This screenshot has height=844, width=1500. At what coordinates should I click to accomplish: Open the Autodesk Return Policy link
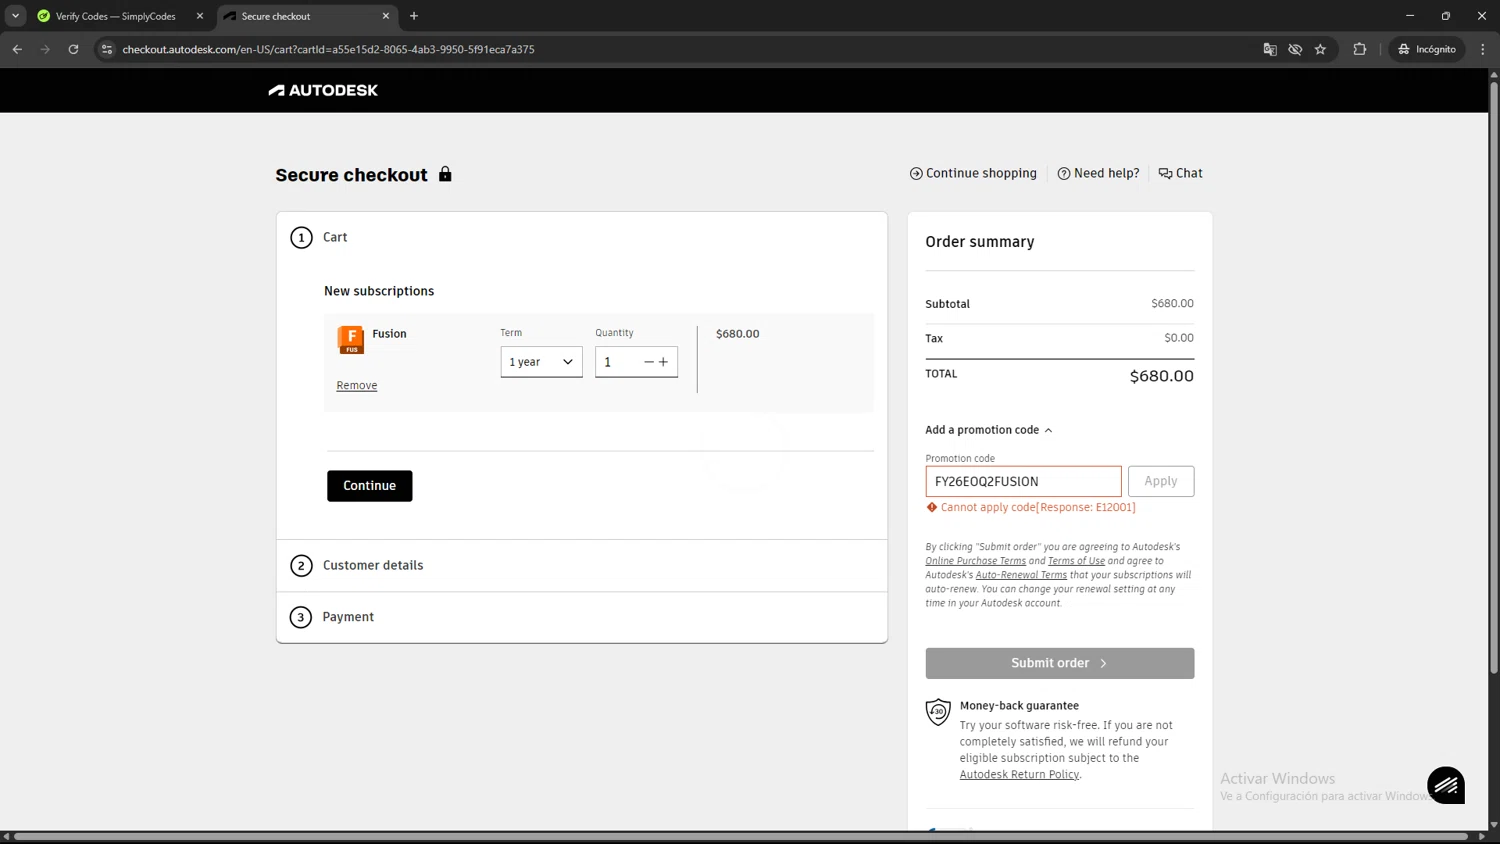pos(1018,774)
